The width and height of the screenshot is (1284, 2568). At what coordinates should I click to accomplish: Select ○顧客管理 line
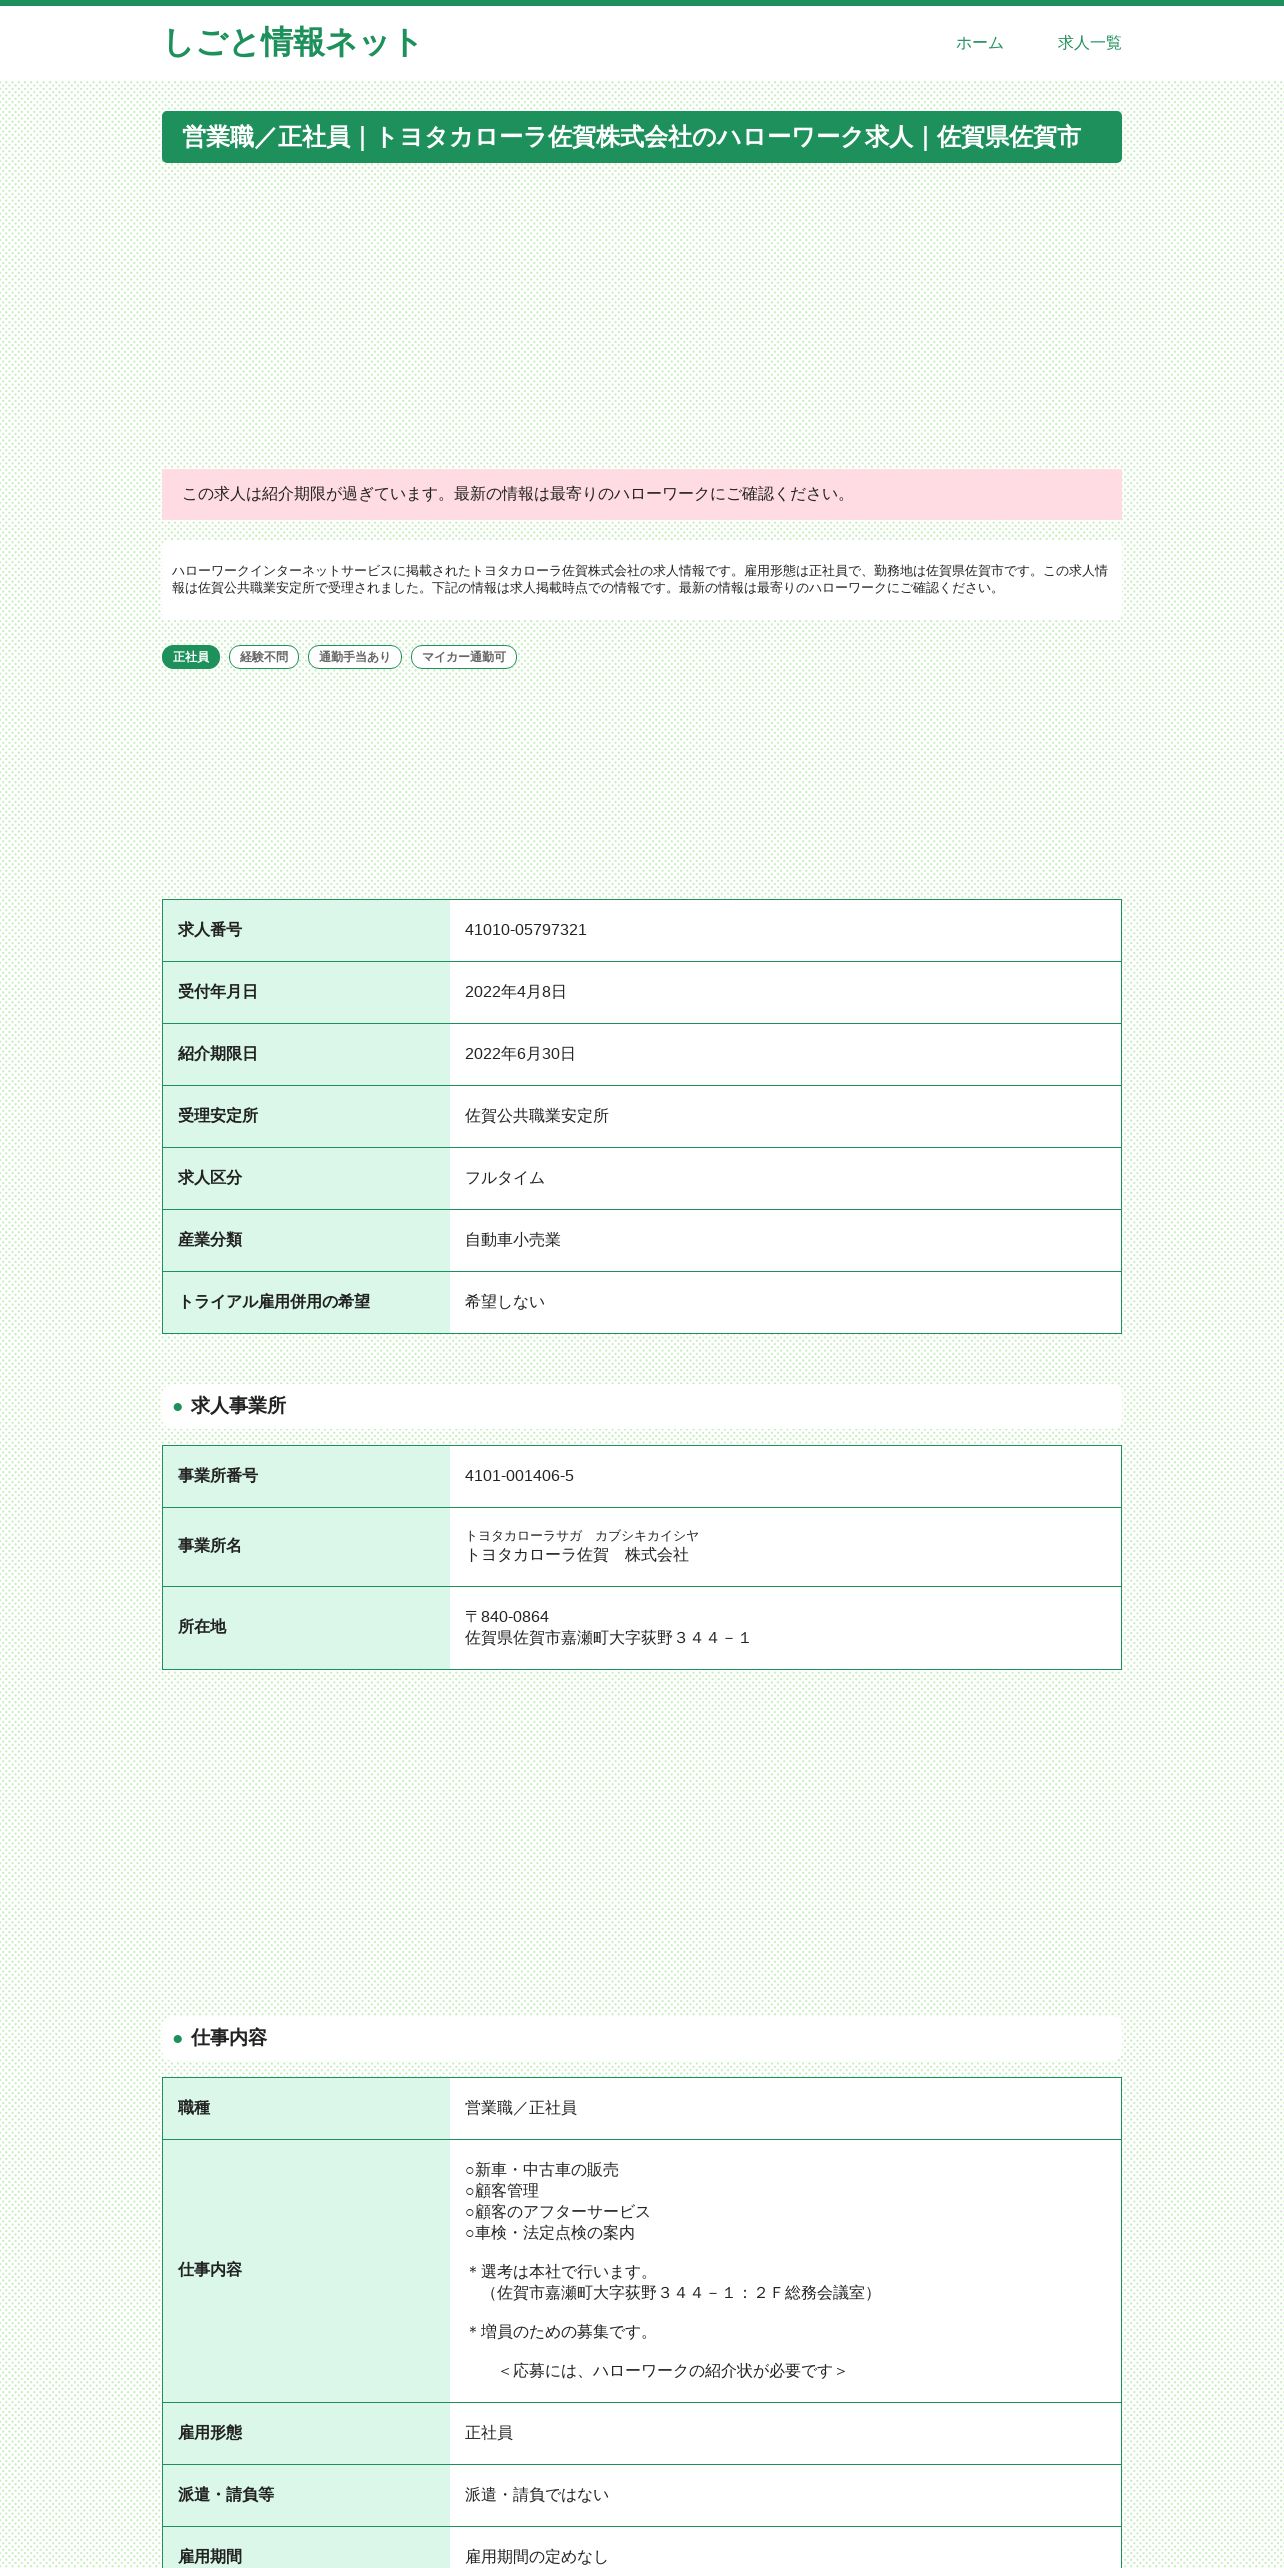click(502, 2191)
